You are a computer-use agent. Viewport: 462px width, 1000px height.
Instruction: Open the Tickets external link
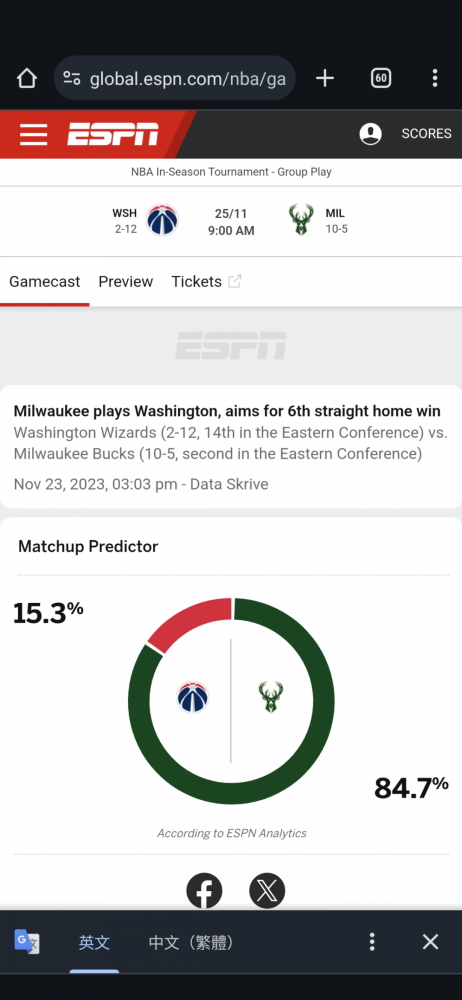pos(206,282)
